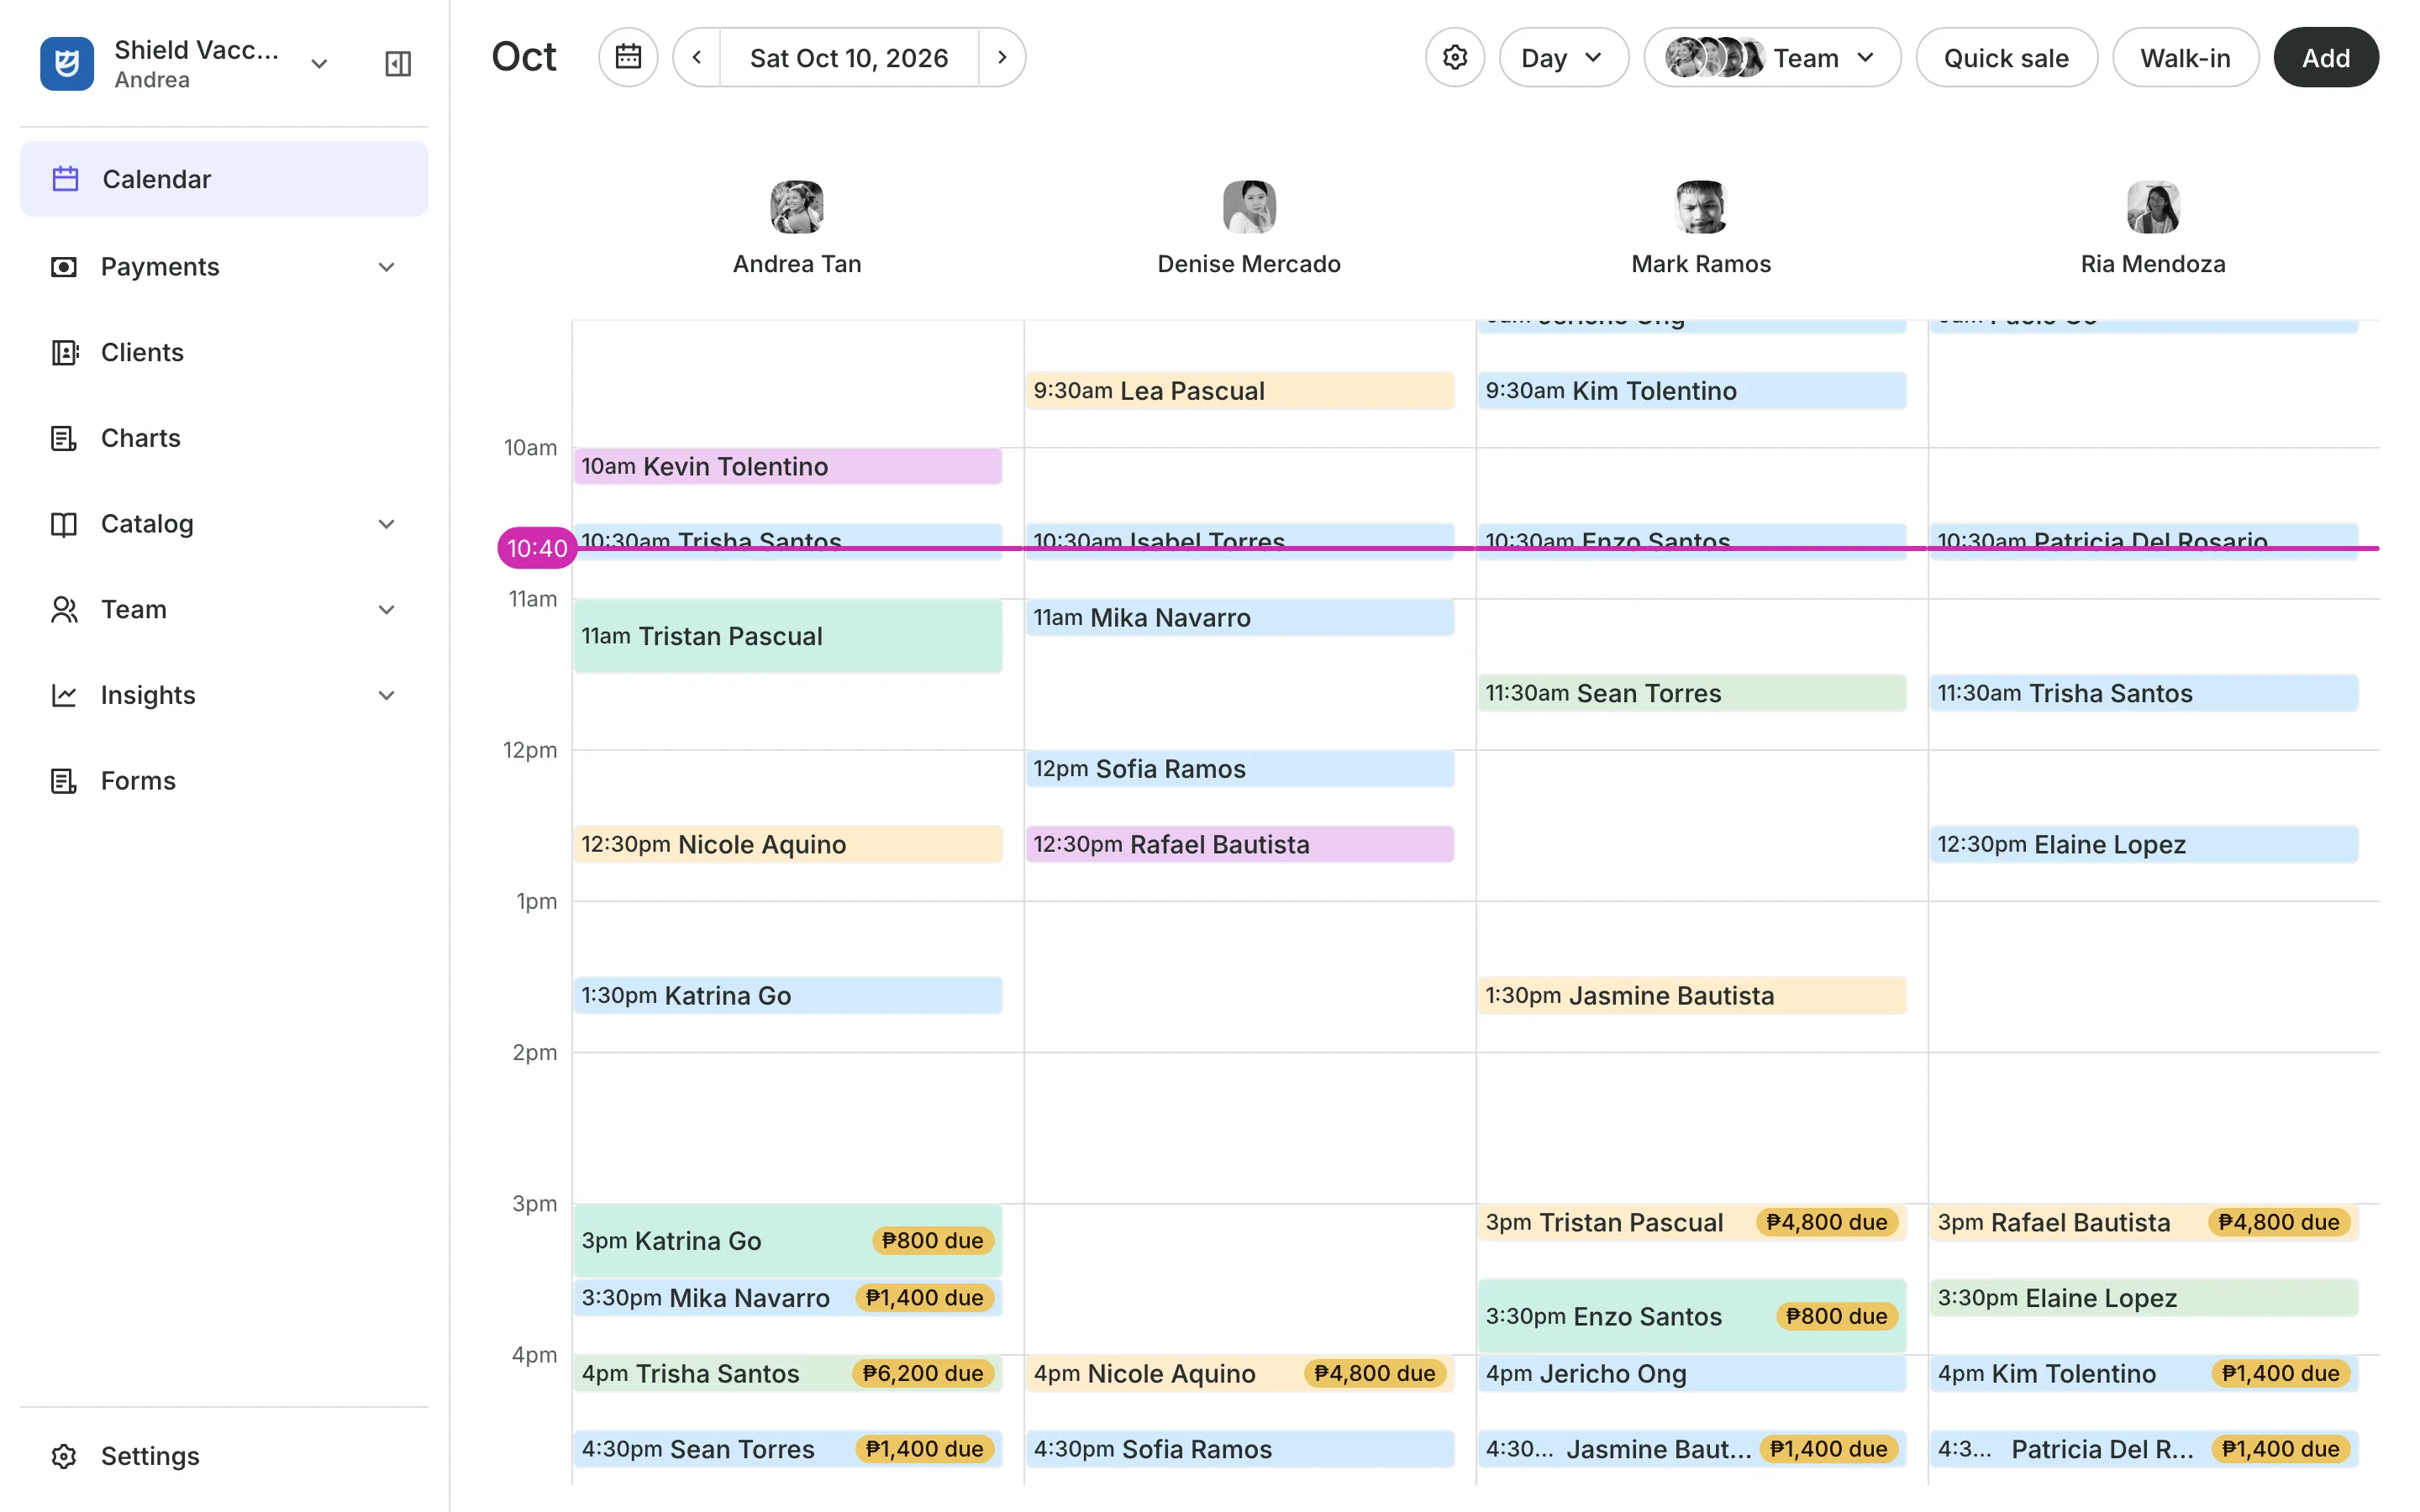Click the Payments sidebar icon
The height and width of the screenshot is (1512, 2420).
tap(64, 267)
